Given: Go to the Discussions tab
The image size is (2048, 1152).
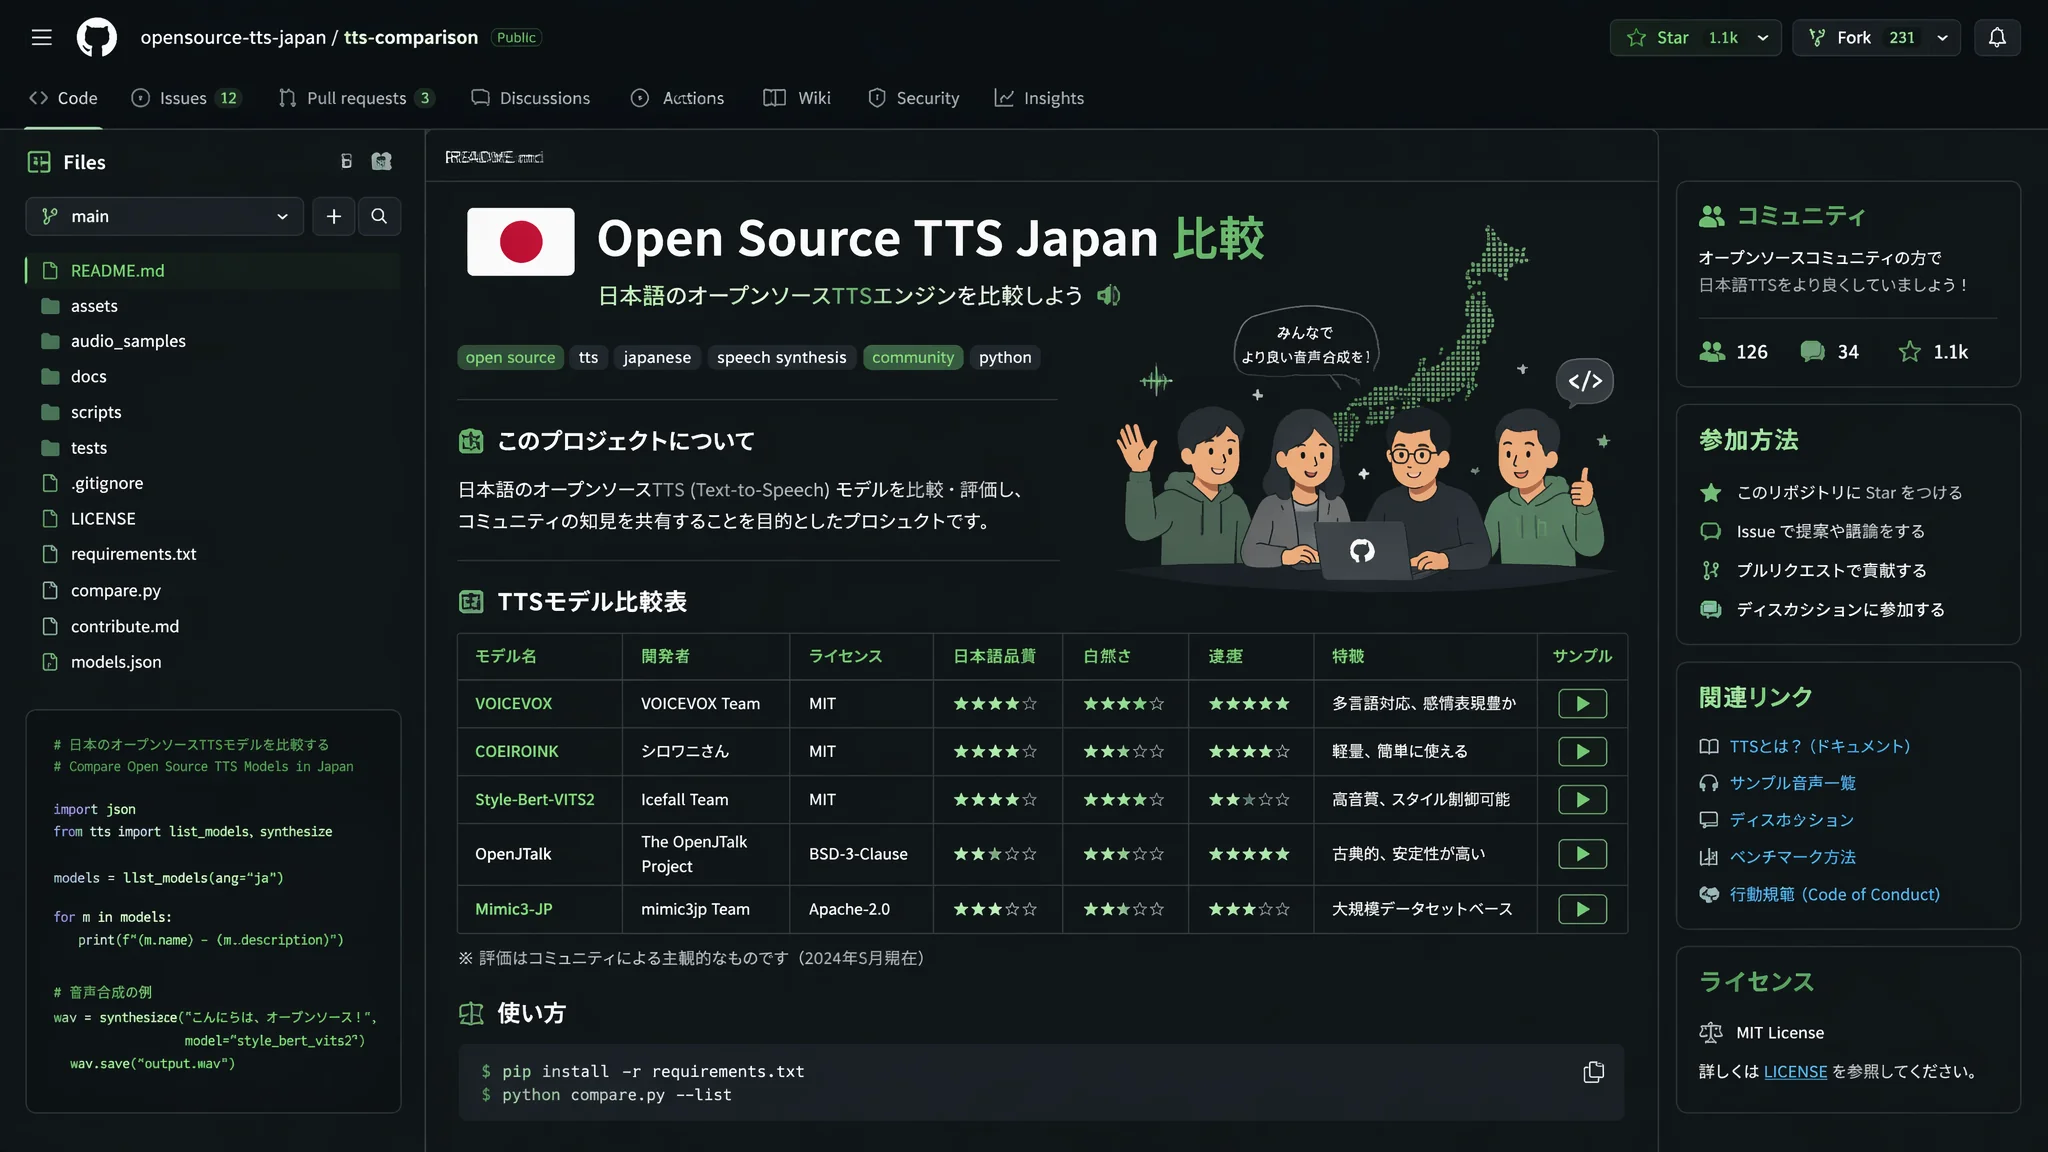Looking at the screenshot, I should tap(531, 98).
